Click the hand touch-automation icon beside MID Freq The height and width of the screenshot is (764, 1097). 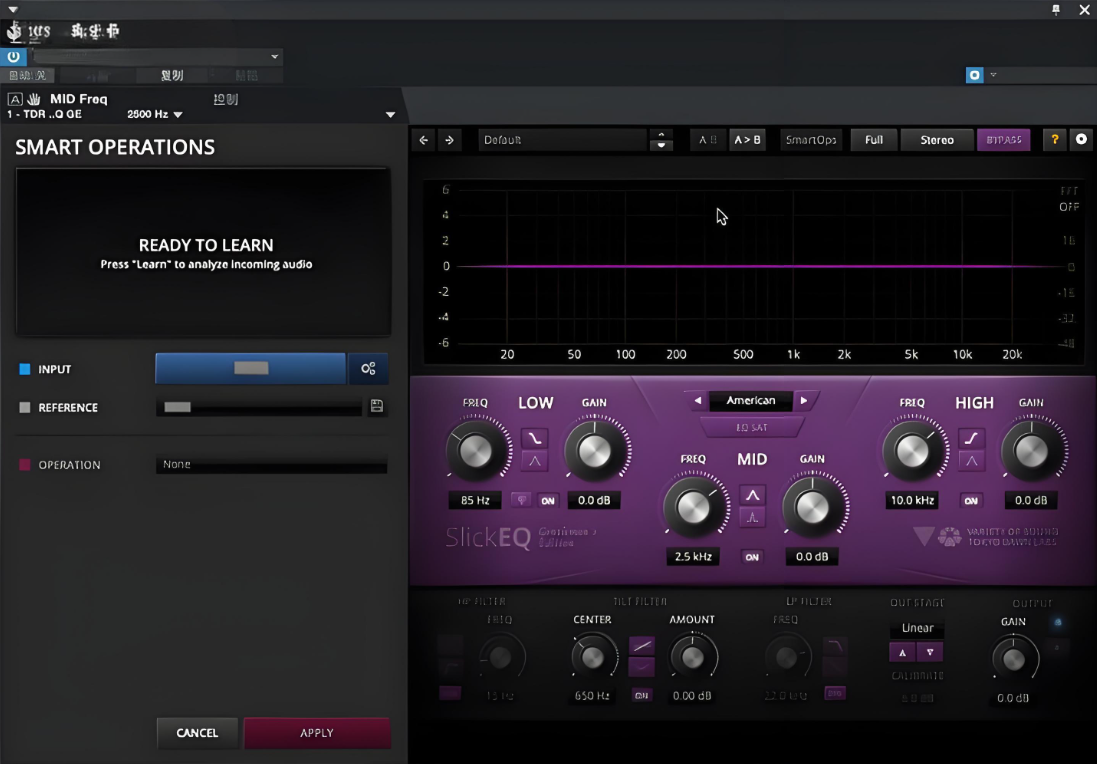click(34, 99)
